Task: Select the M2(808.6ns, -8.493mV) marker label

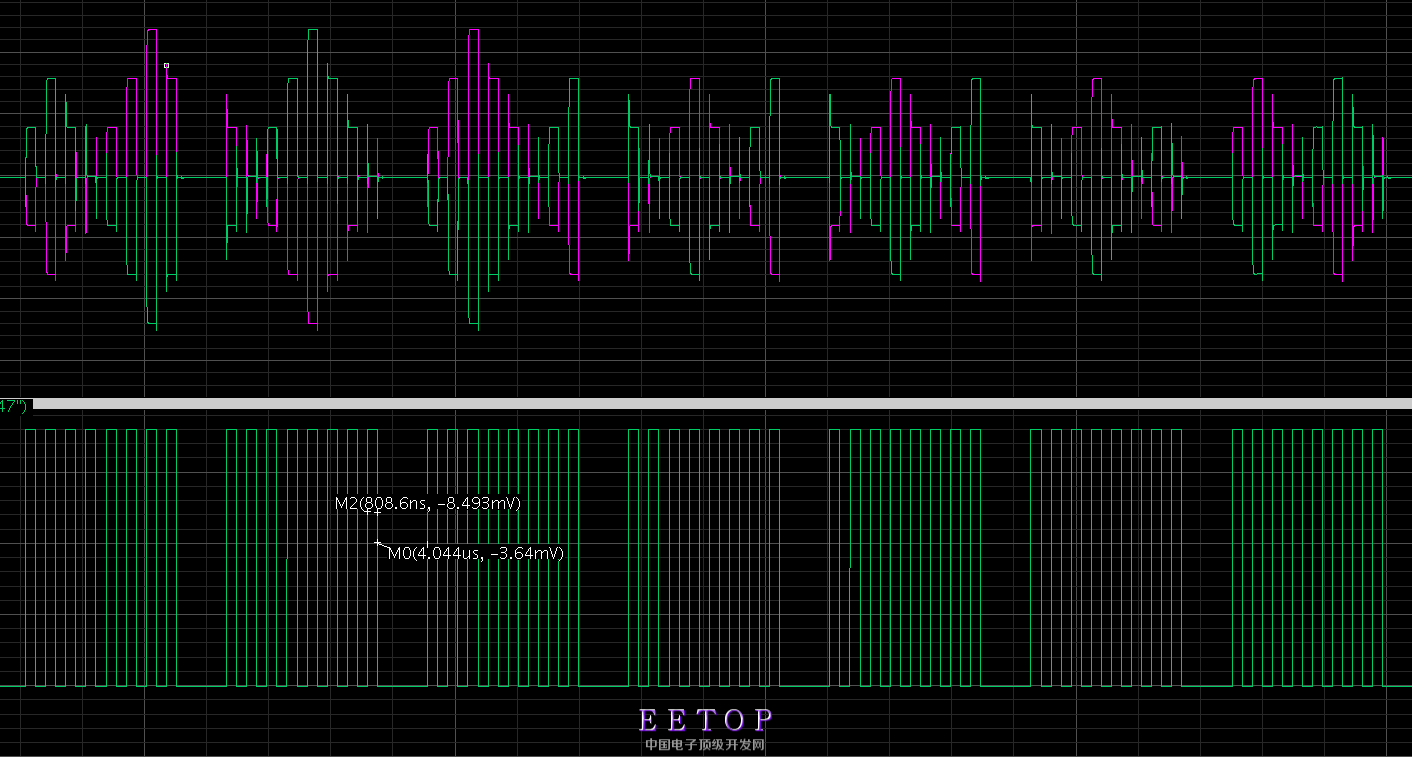Action: [428, 503]
